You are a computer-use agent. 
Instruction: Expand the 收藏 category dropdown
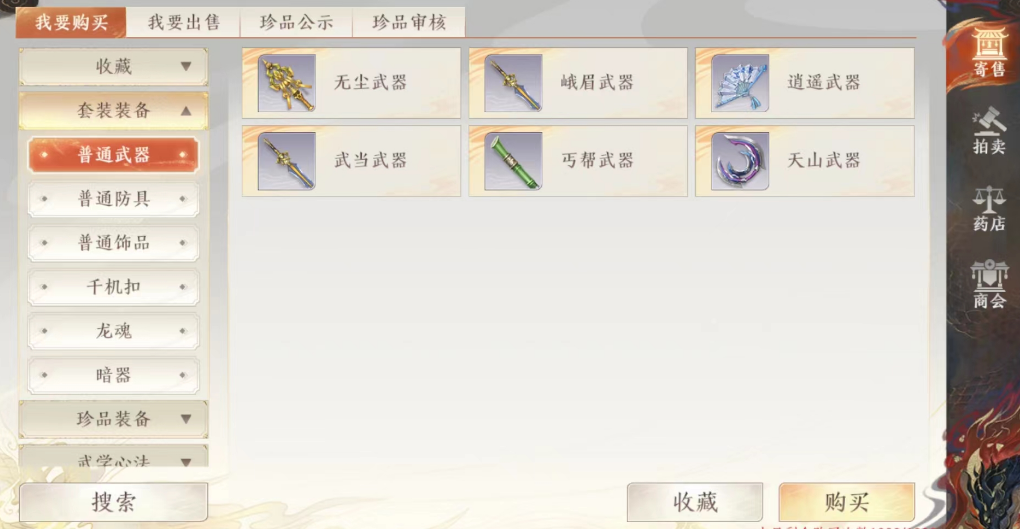114,66
